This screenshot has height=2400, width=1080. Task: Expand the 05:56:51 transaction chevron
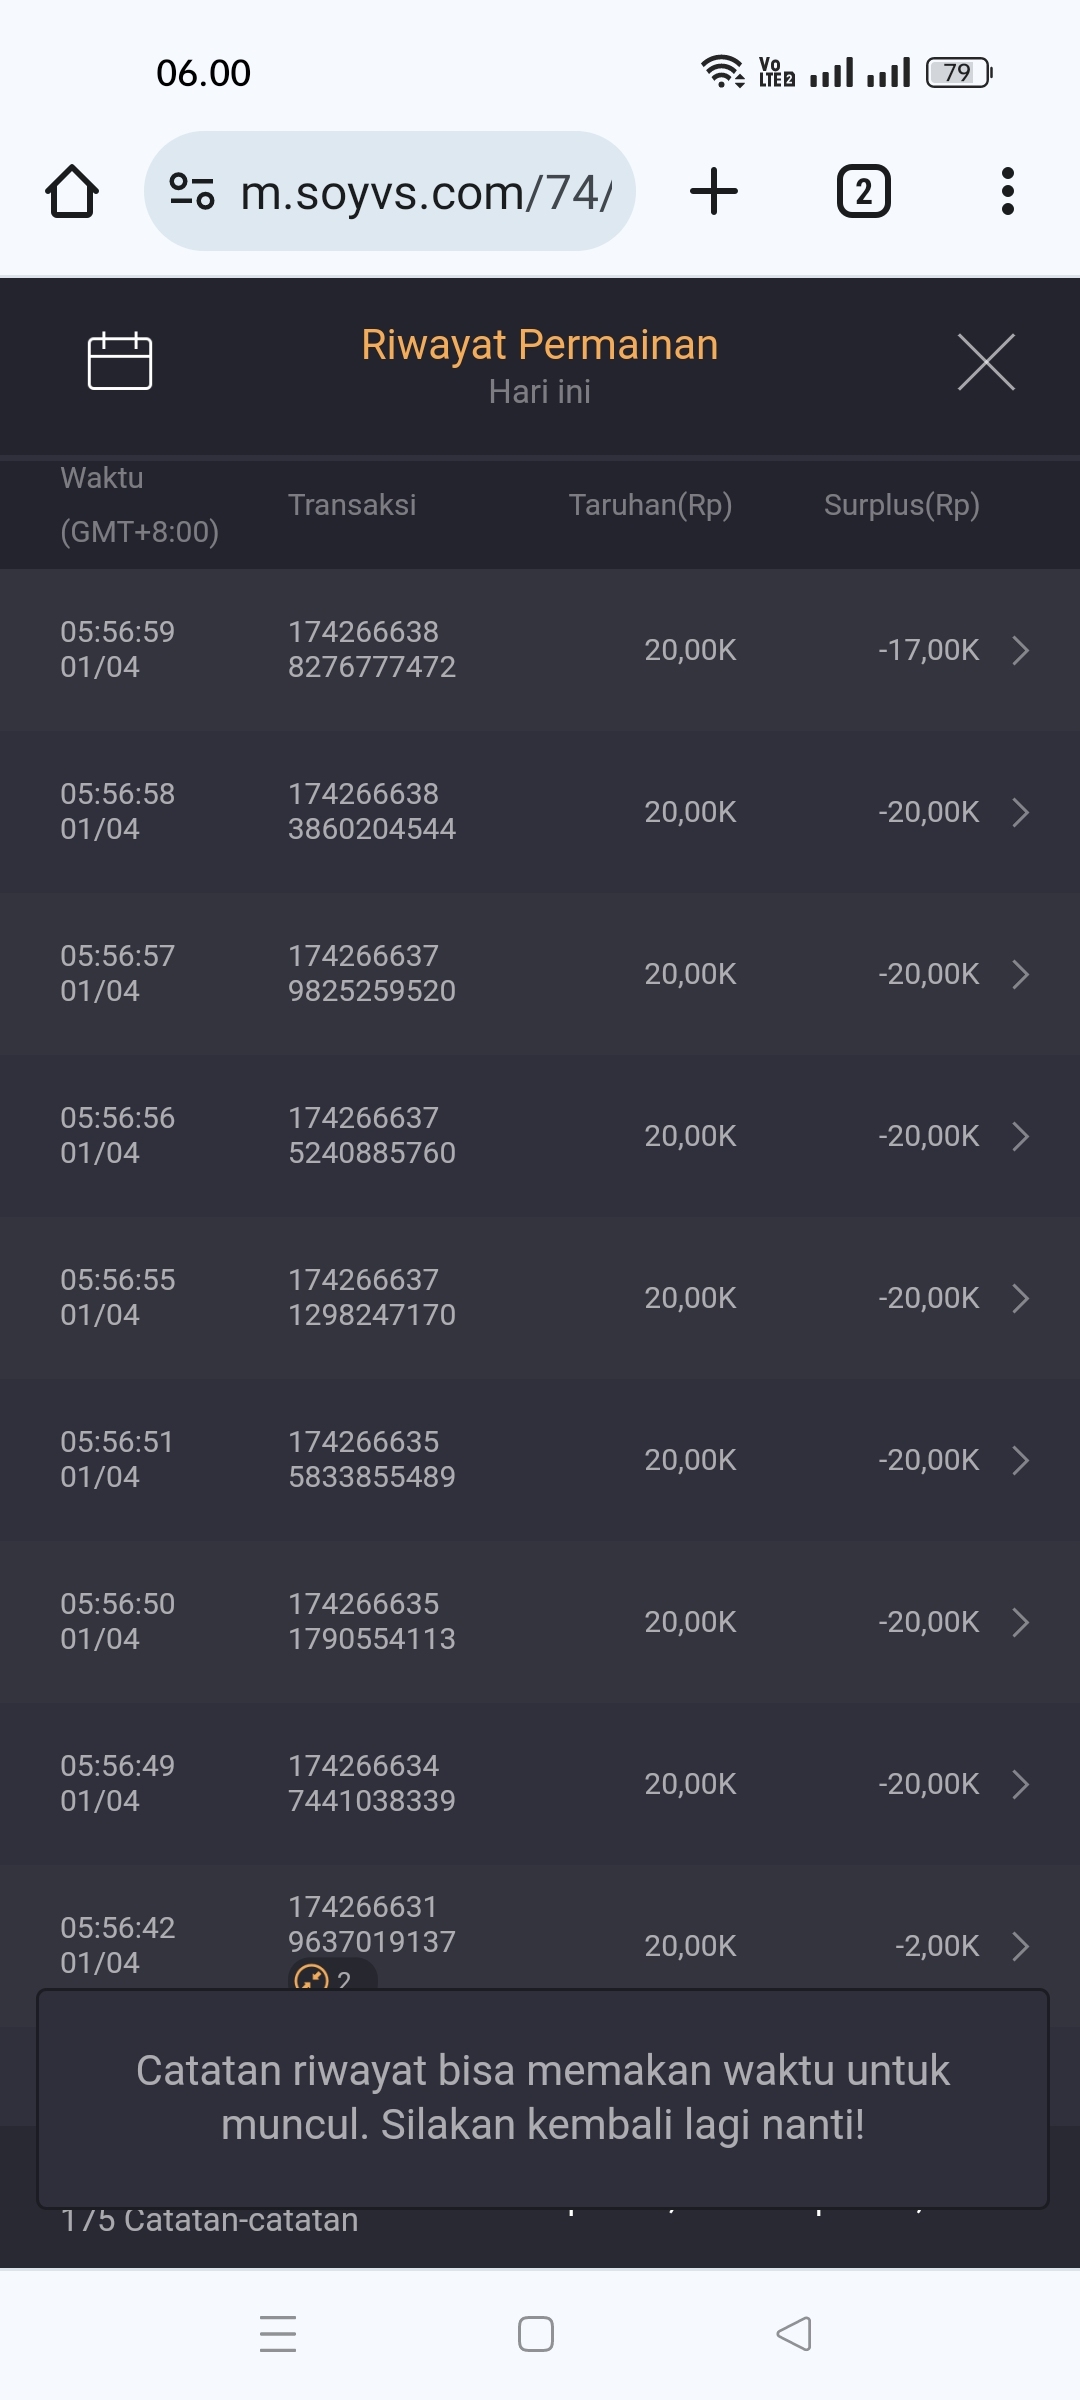pyautogui.click(x=1020, y=1460)
